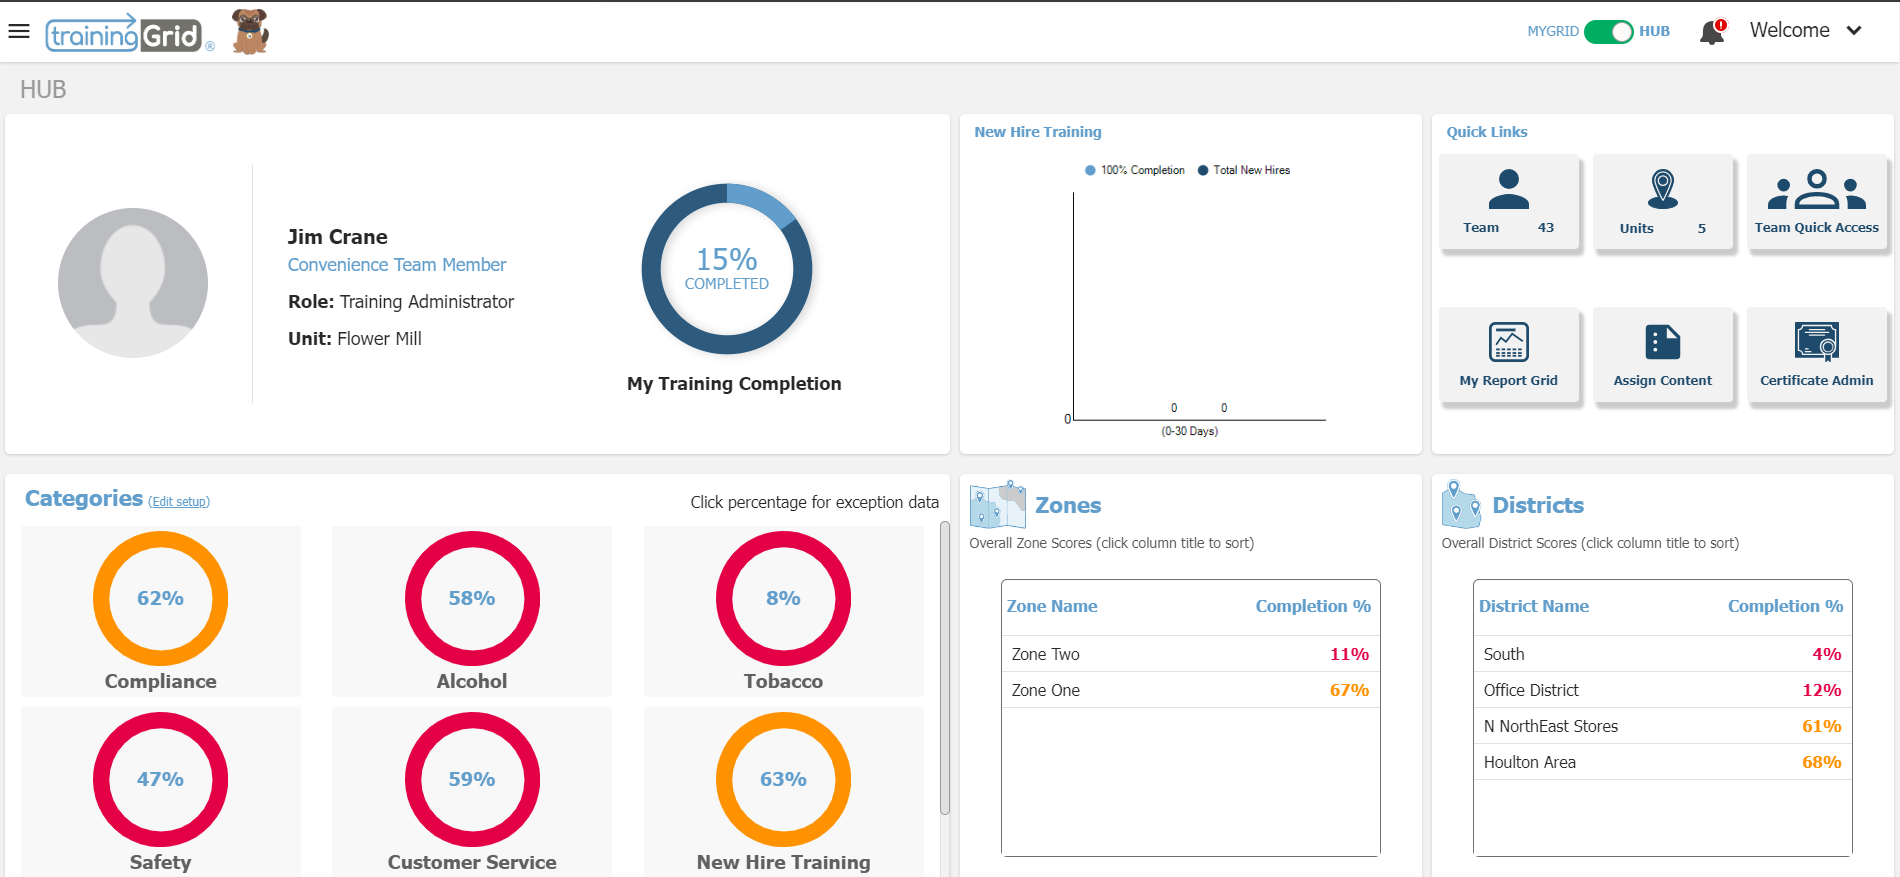Click the Tobacco 8% completion ring
This screenshot has width=1900, height=877.
pyautogui.click(x=783, y=598)
